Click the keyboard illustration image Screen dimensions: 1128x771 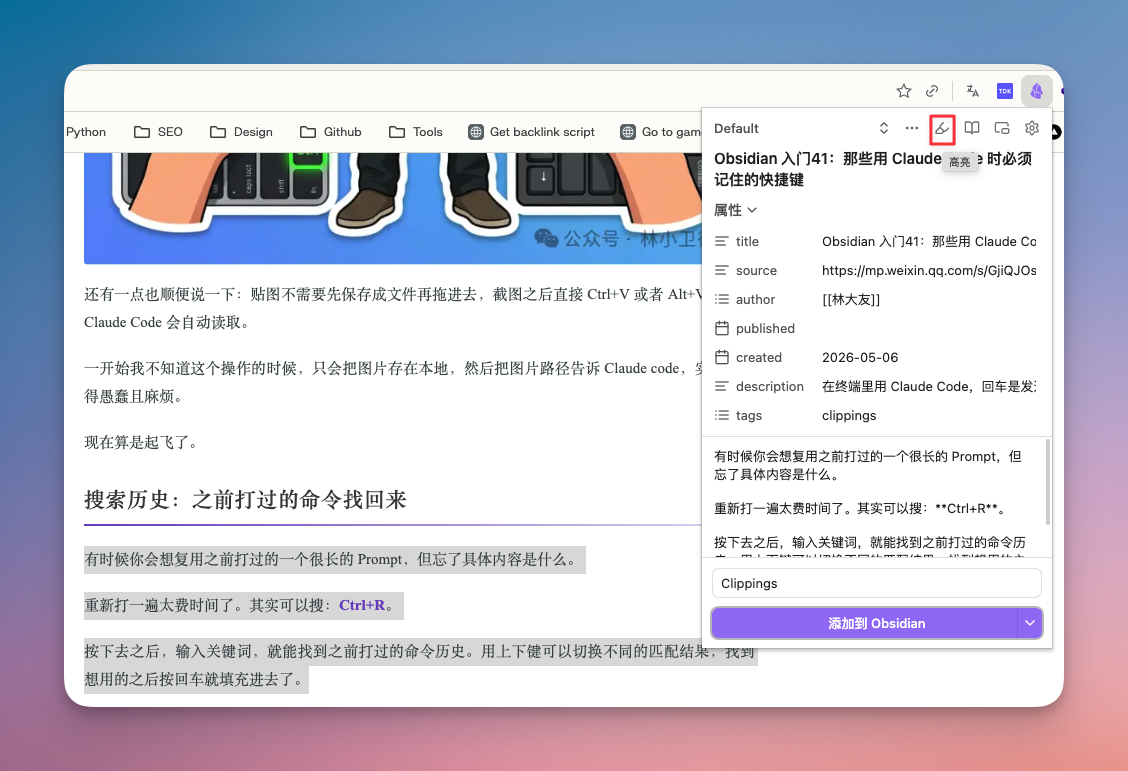[x=393, y=208]
